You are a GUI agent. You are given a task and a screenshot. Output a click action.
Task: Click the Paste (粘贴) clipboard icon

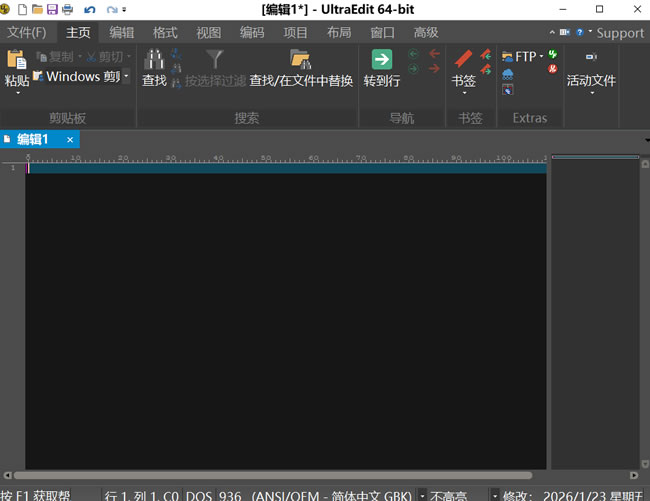click(x=17, y=60)
